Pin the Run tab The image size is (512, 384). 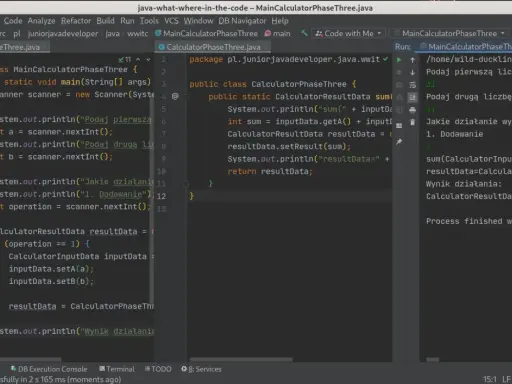tap(399, 142)
